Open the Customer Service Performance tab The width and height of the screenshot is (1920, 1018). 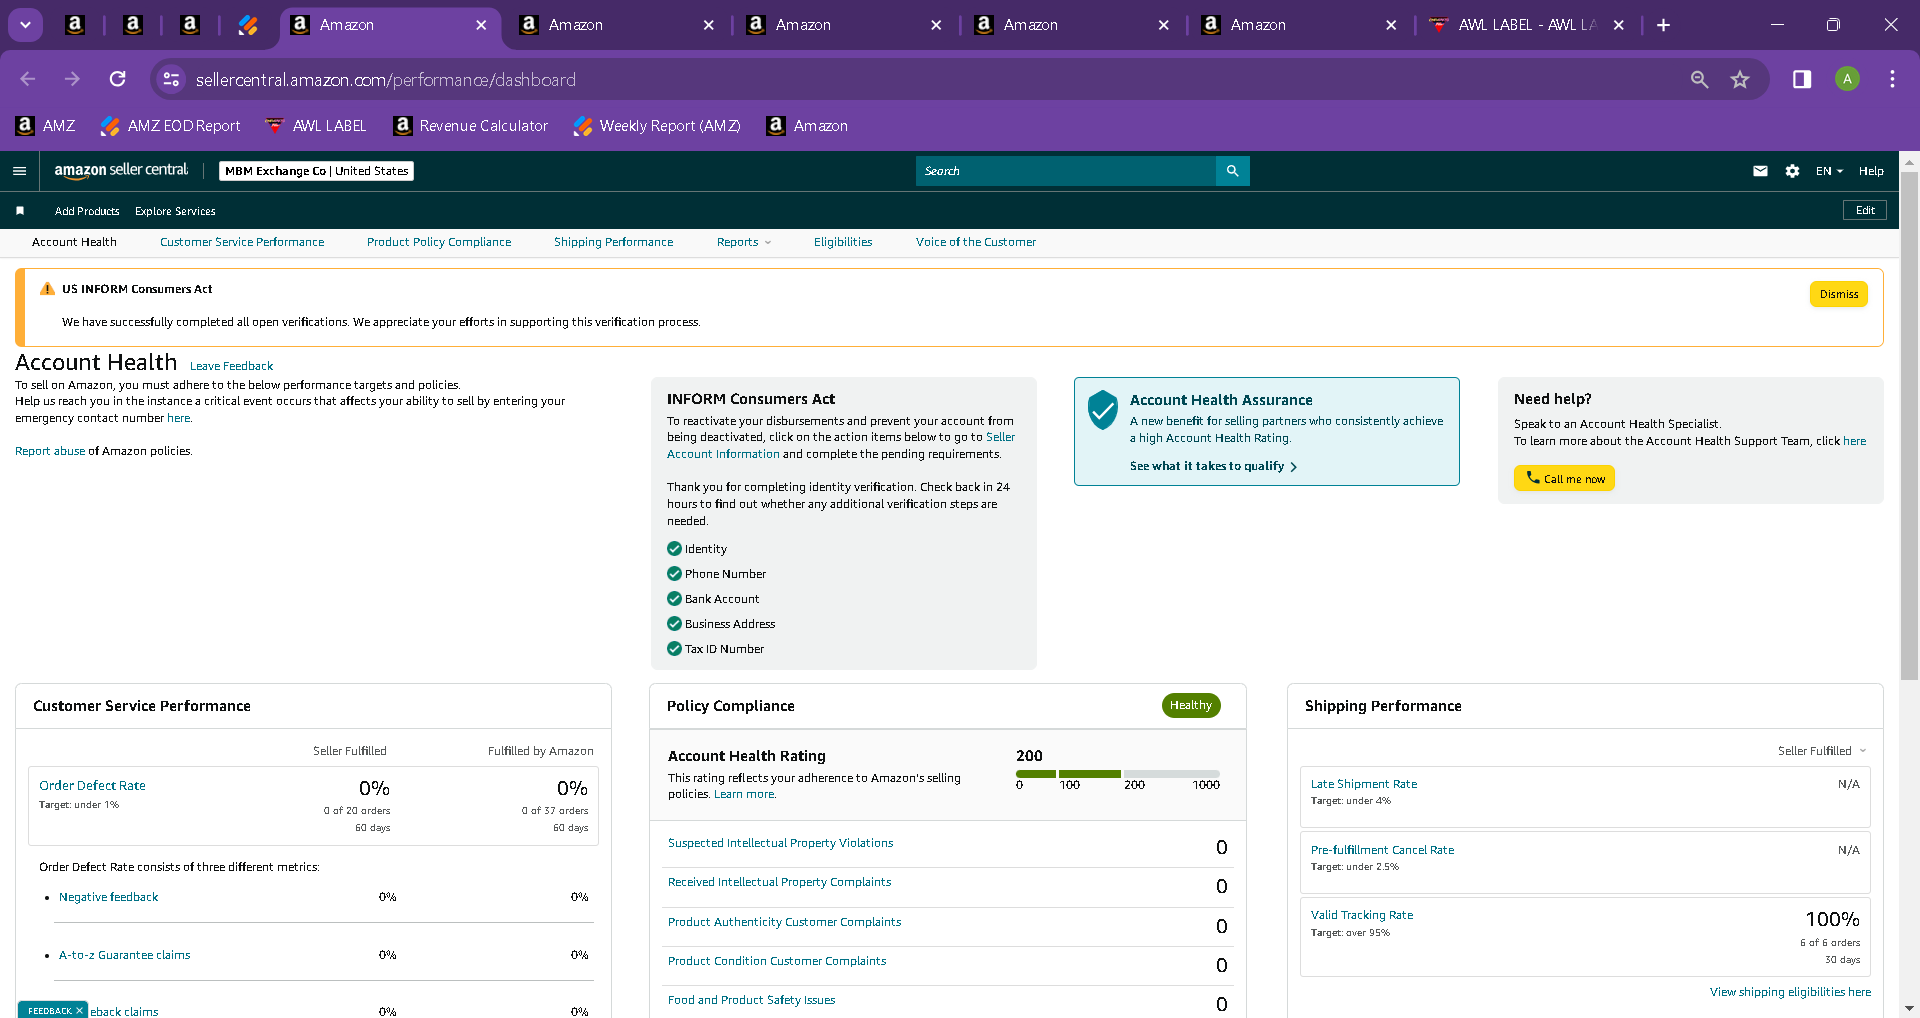[242, 242]
